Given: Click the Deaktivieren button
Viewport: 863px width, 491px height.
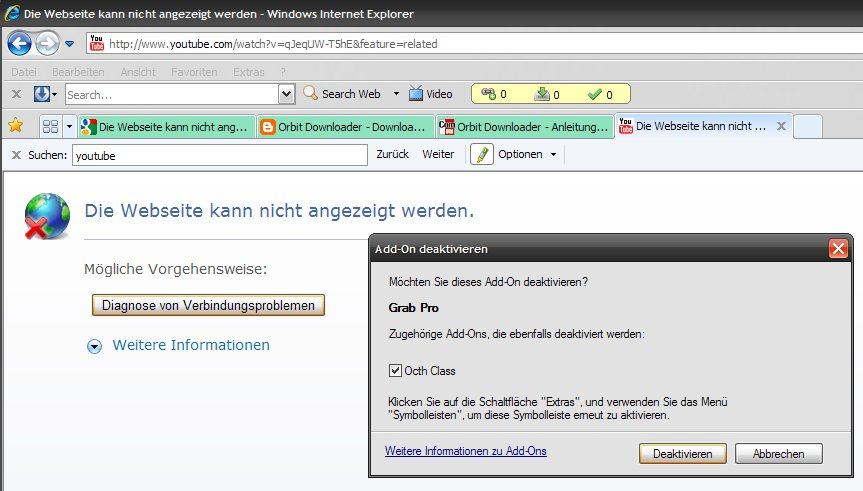Looking at the screenshot, I should (x=682, y=454).
